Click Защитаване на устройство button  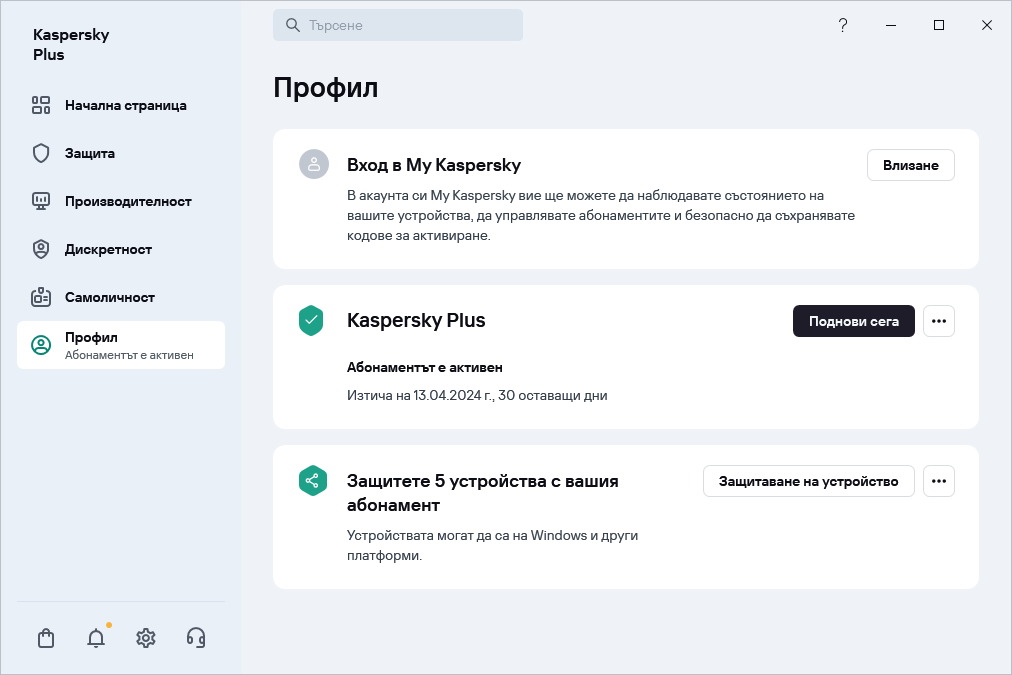pyautogui.click(x=808, y=481)
